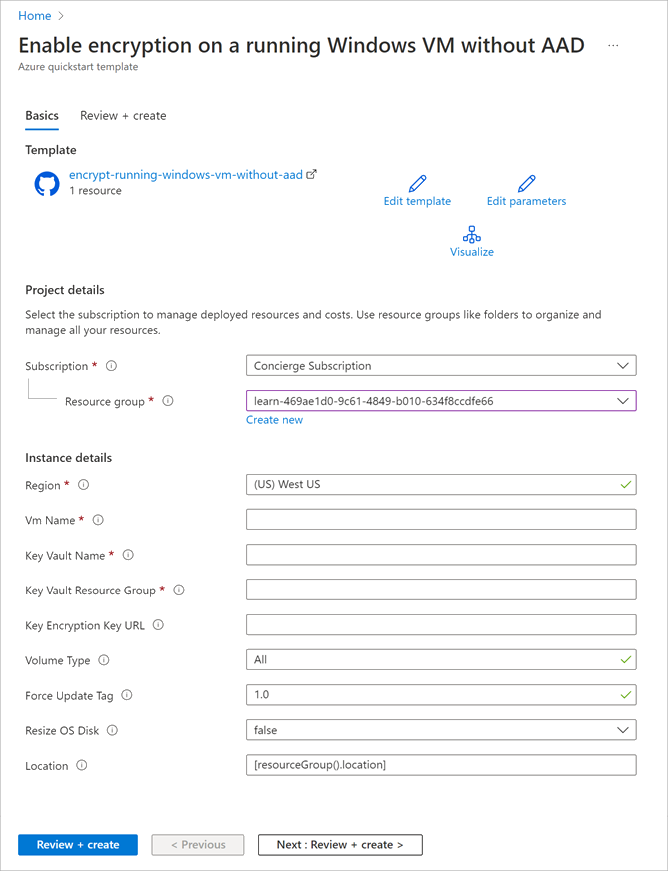Click the Location field with resourceGroup().location
The image size is (668, 871).
tap(441, 765)
